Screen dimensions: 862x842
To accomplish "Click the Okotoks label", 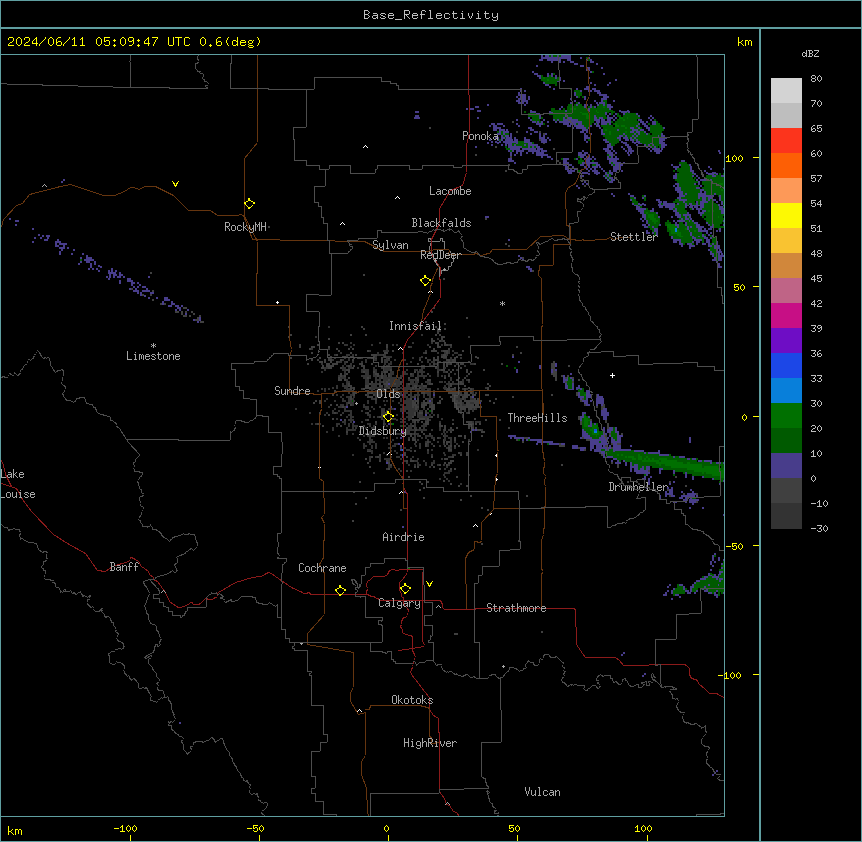I will 412,700.
